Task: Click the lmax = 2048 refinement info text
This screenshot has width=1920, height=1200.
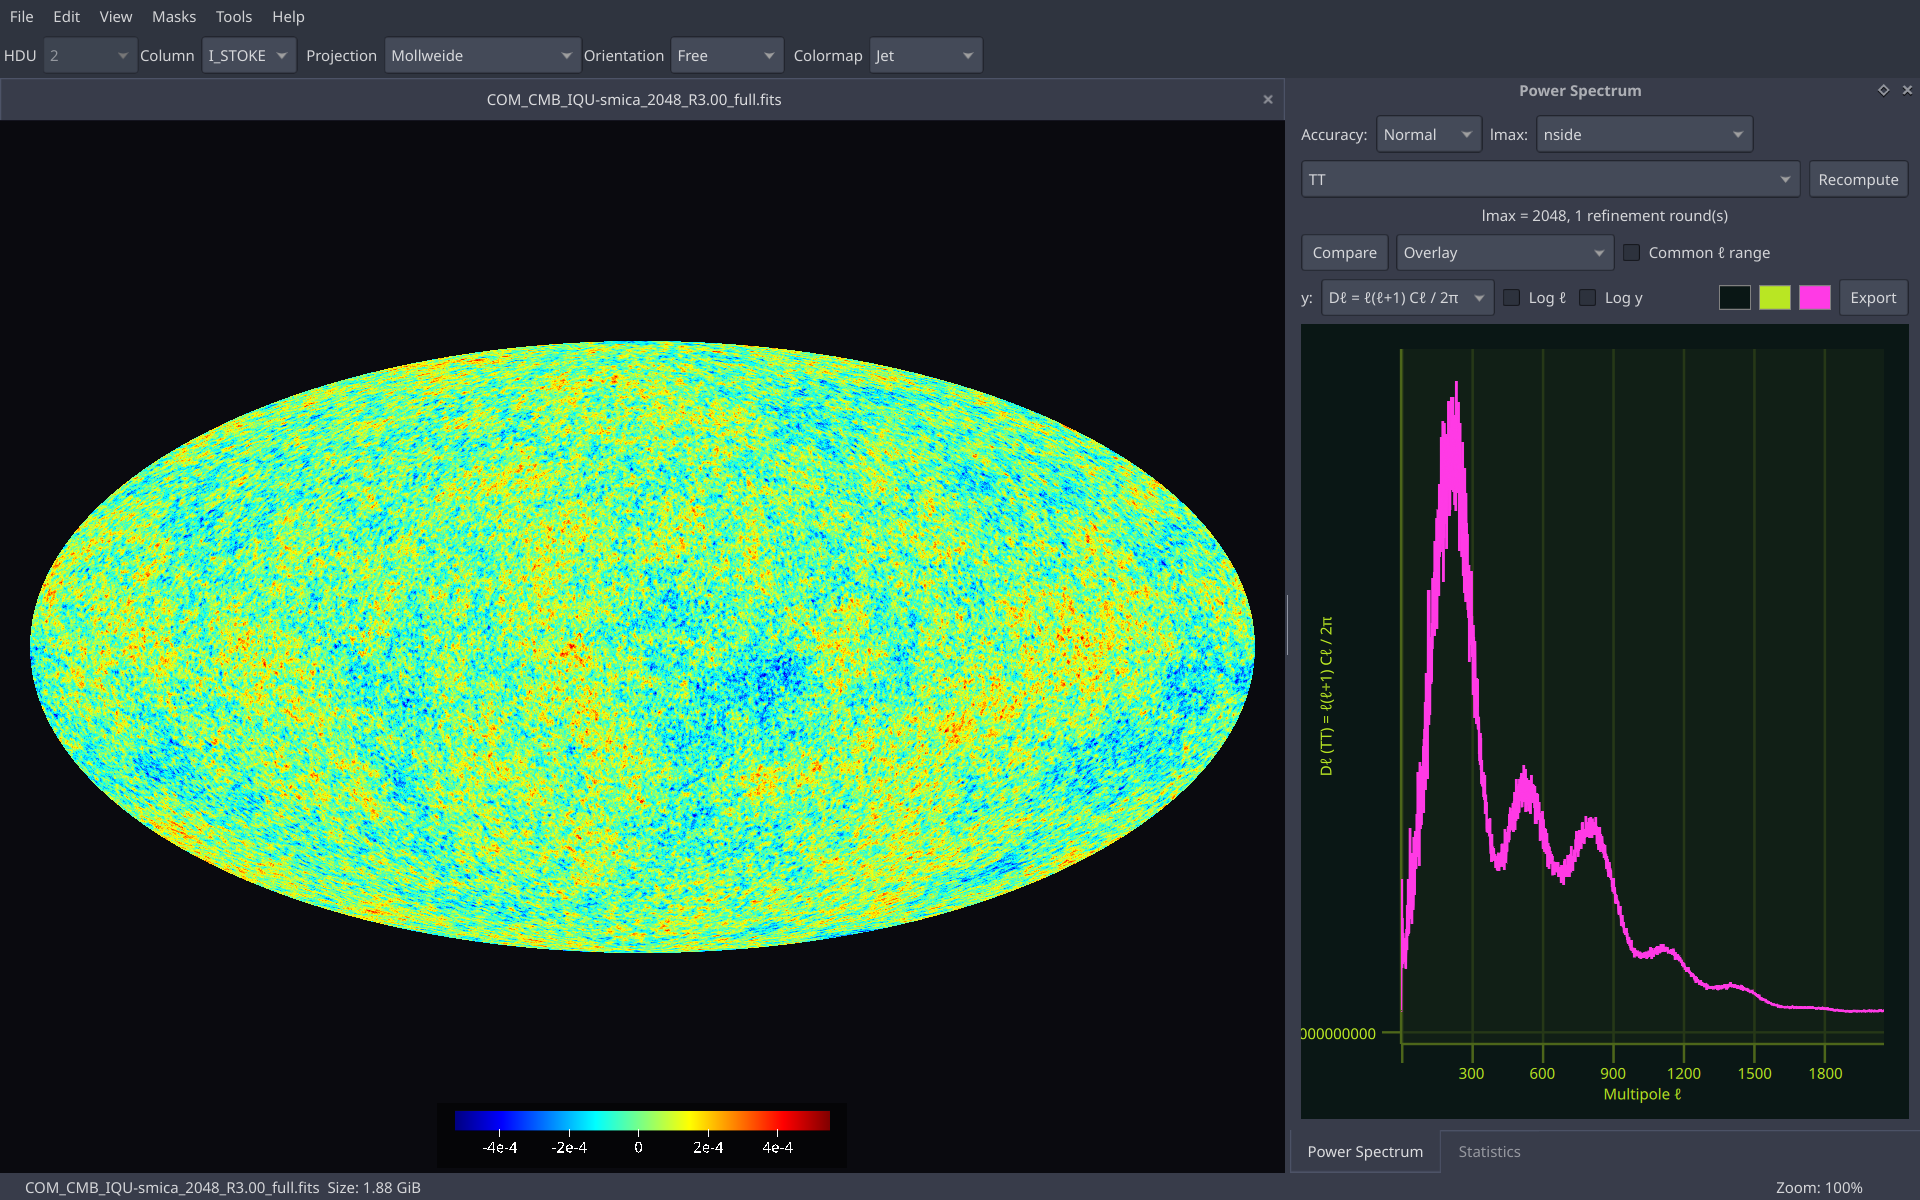Action: [x=1604, y=216]
